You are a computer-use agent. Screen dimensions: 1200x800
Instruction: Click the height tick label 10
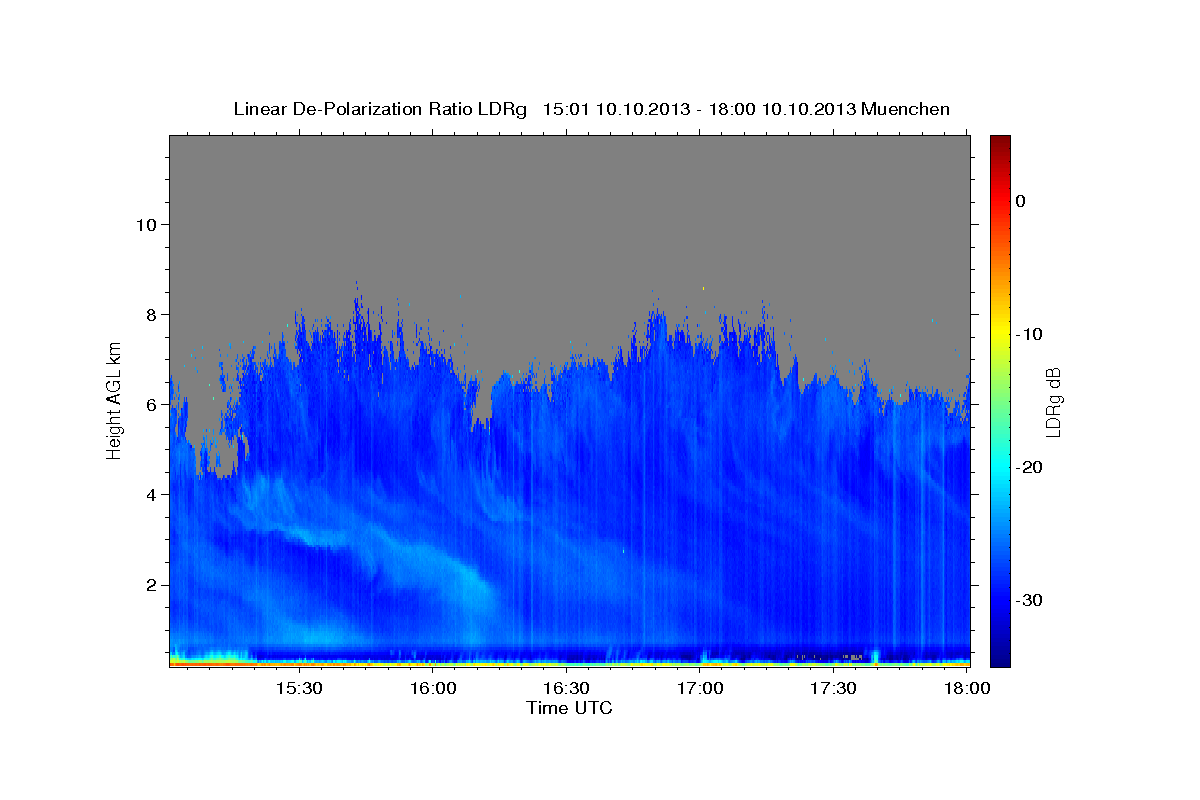point(145,224)
